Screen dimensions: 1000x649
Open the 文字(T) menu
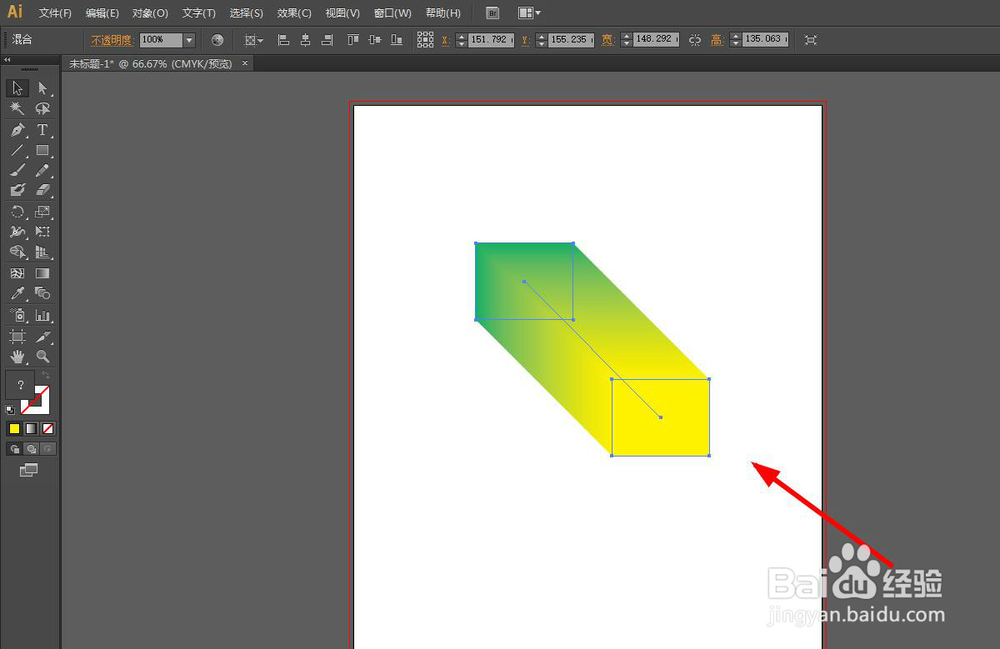click(198, 13)
